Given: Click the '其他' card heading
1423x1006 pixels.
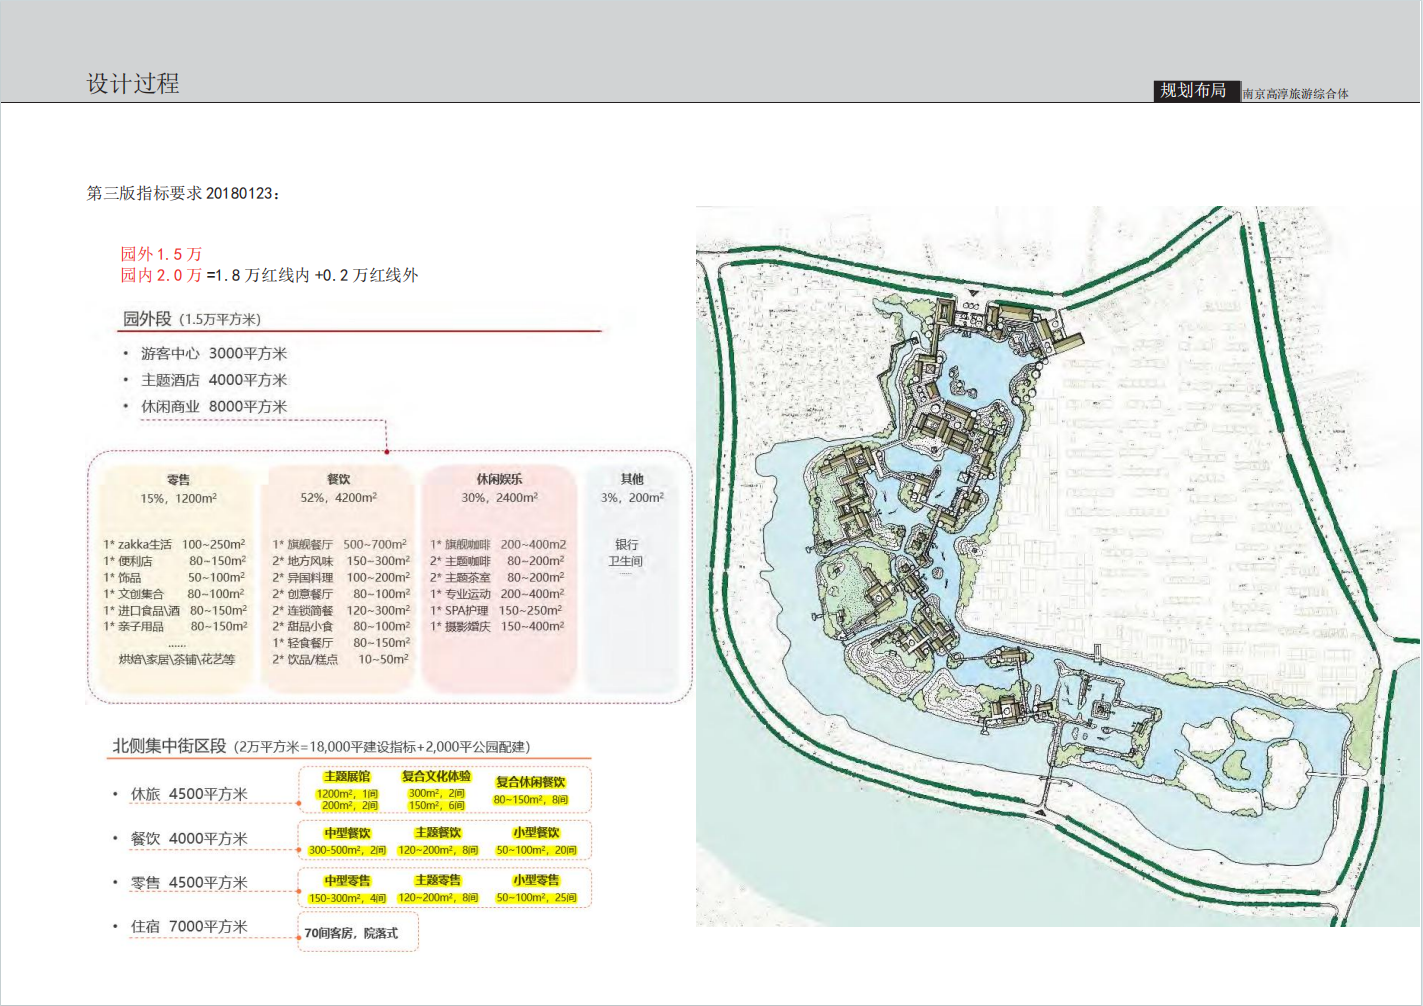Looking at the screenshot, I should pos(632,480).
